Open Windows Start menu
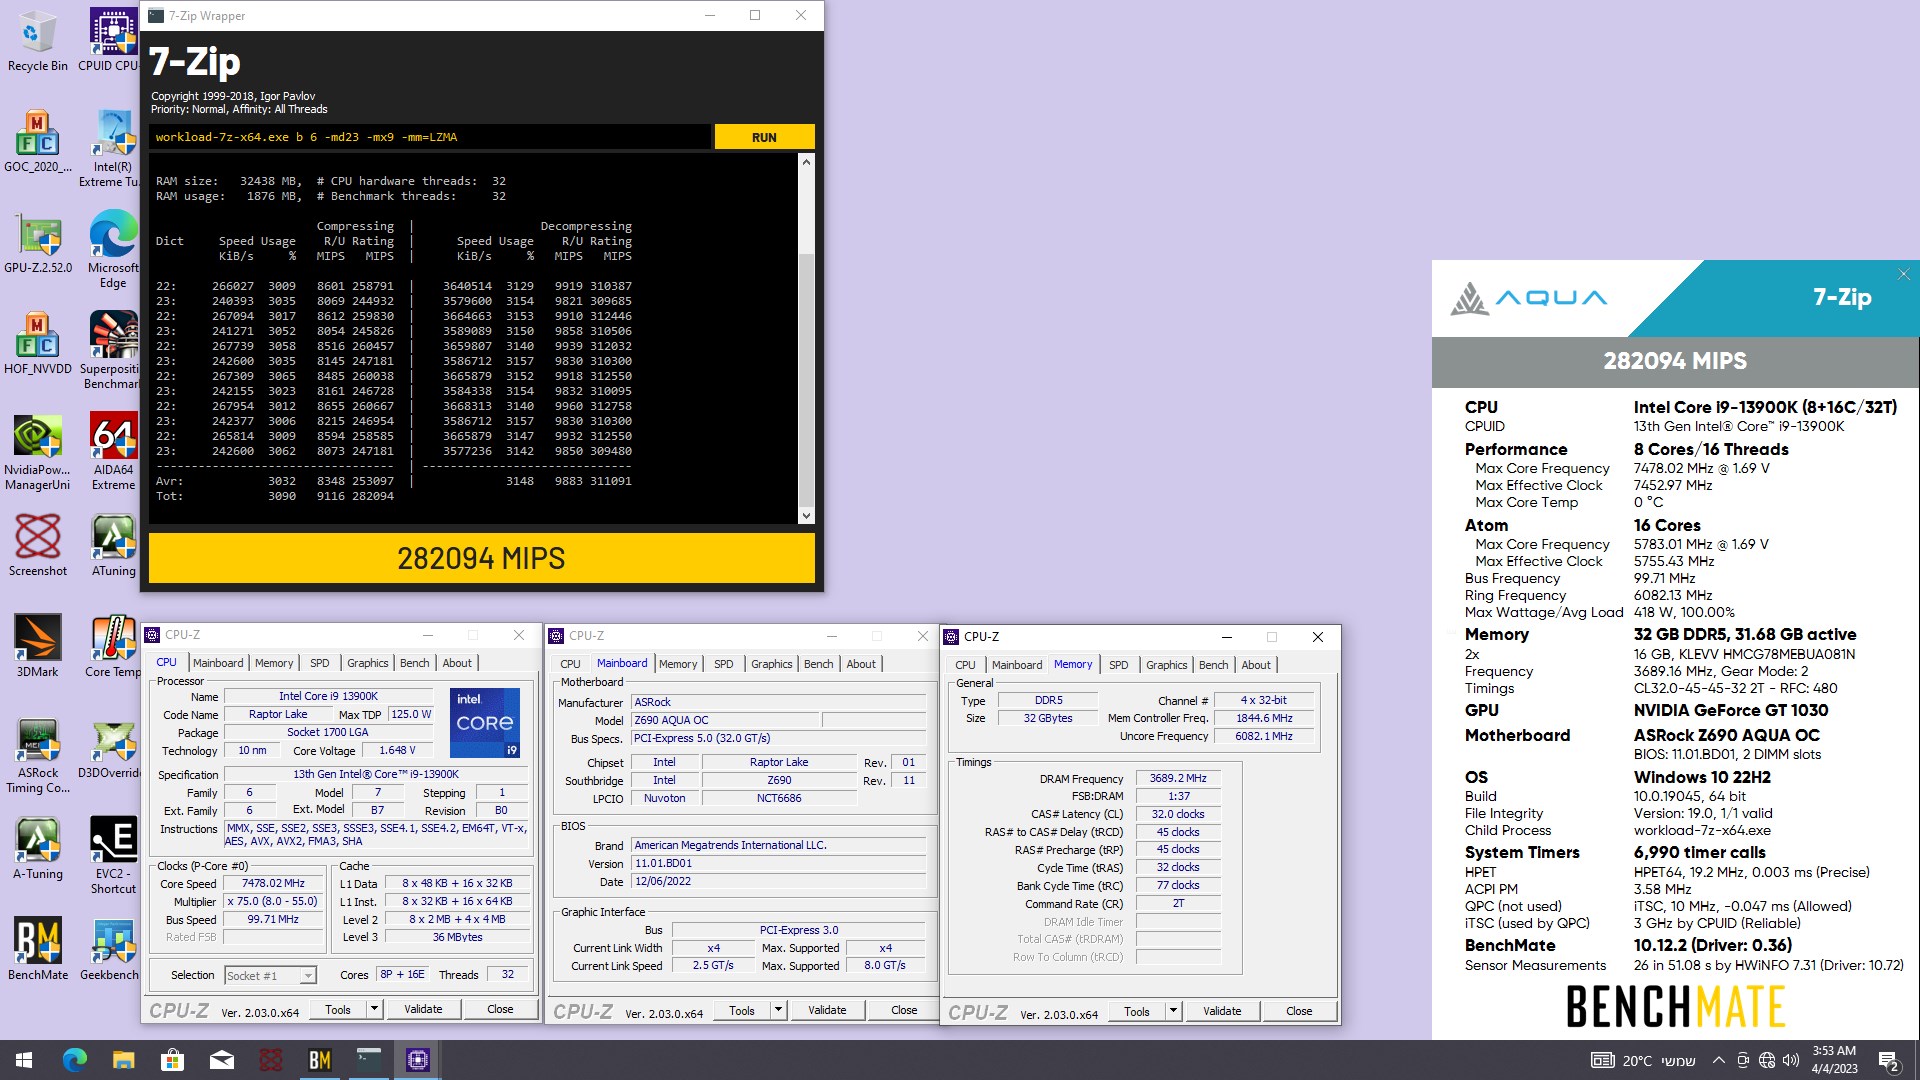The width and height of the screenshot is (1920, 1080). (24, 1060)
